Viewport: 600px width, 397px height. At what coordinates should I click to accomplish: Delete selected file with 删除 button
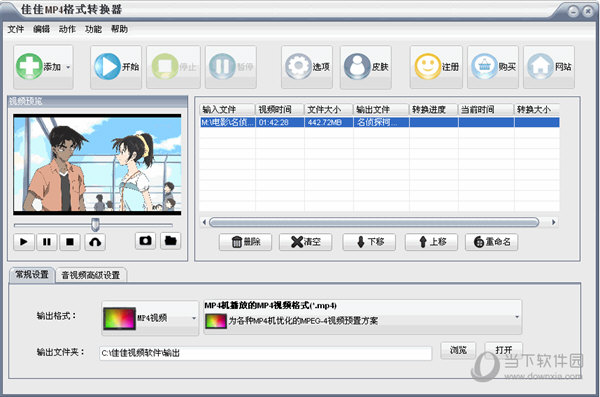[245, 242]
